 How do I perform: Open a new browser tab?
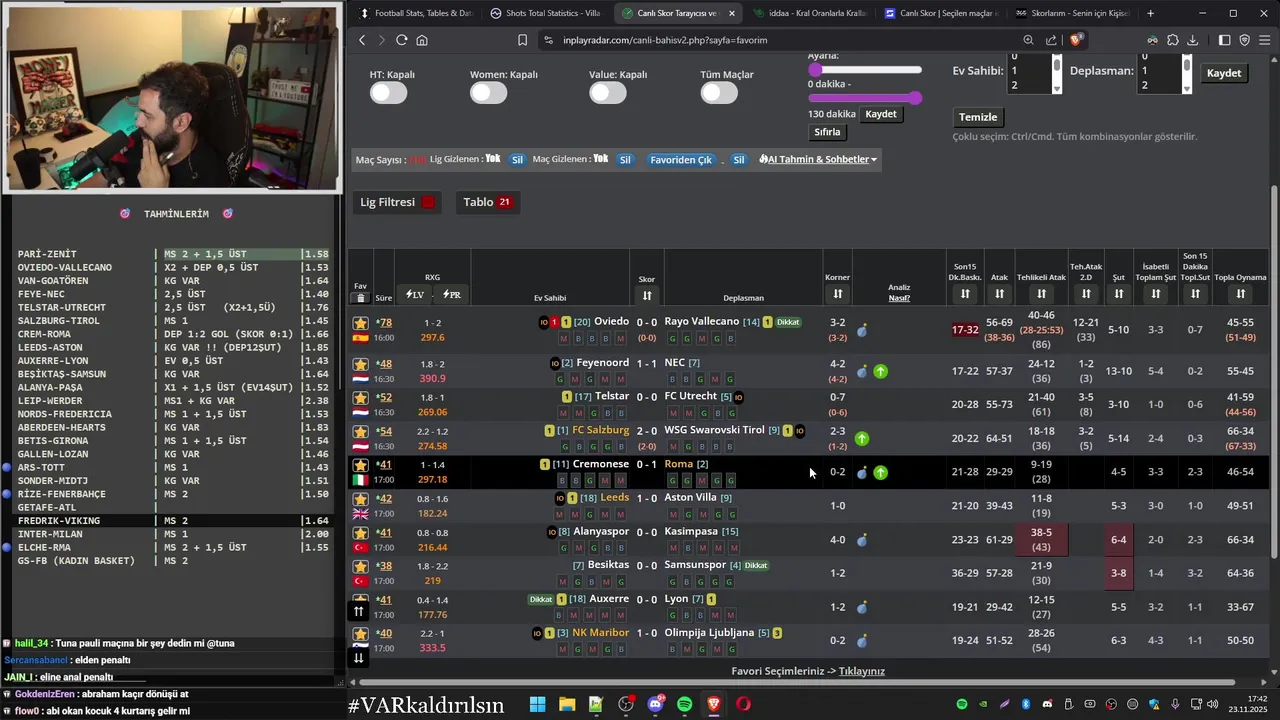coord(1150,13)
